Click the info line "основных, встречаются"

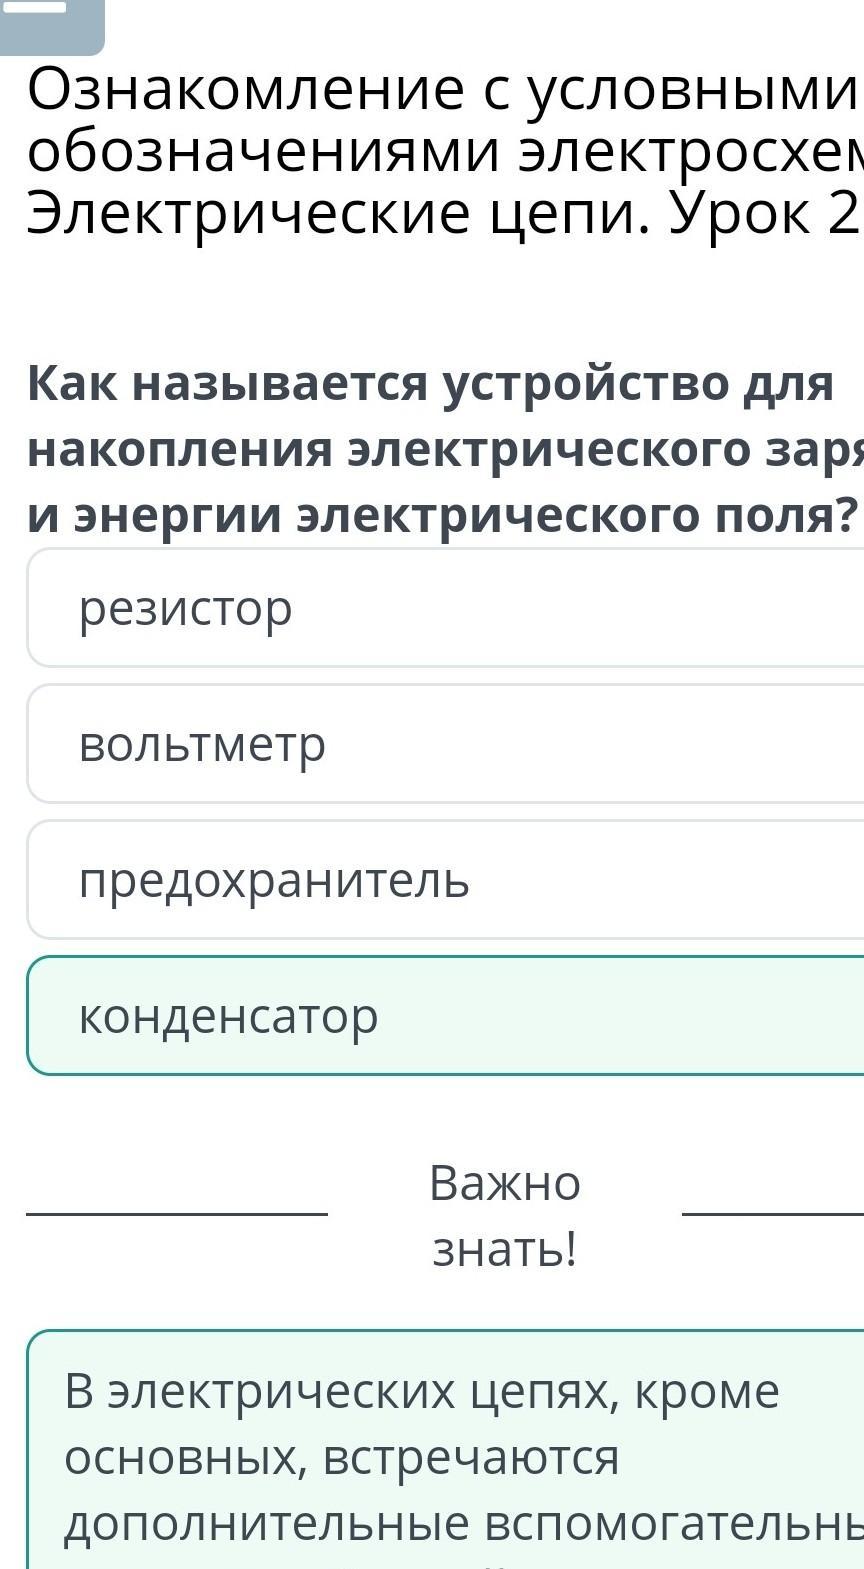pos(342,1458)
